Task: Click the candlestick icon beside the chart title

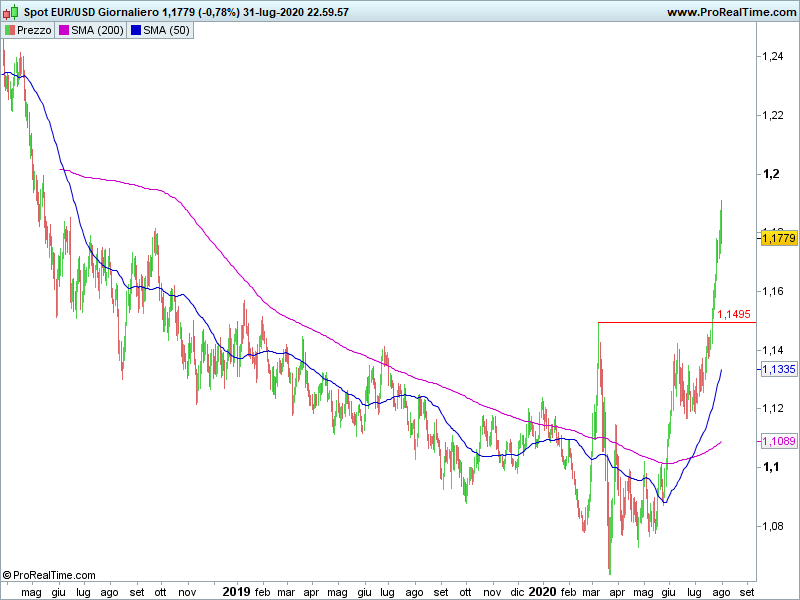Action: click(x=9, y=12)
